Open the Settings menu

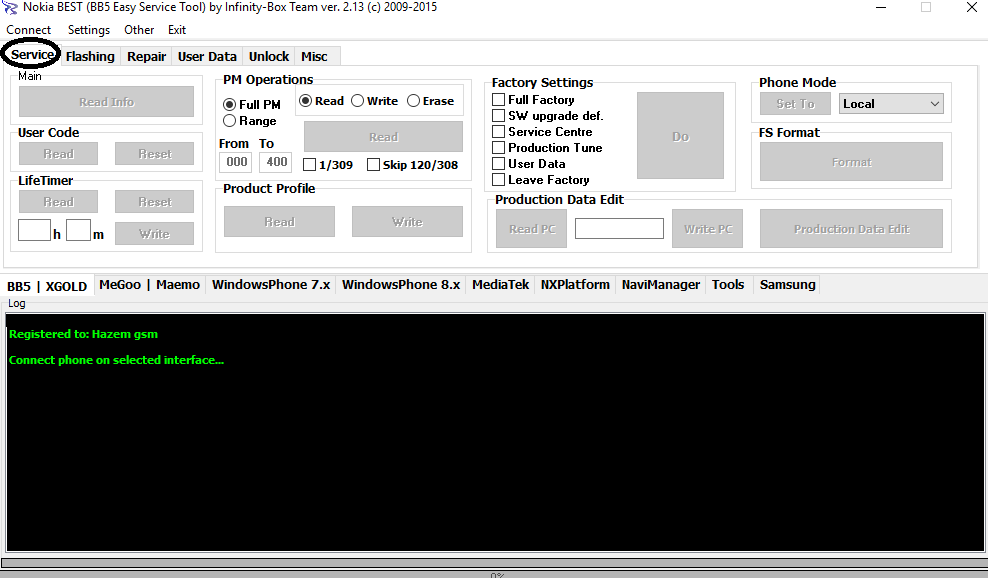(89, 30)
